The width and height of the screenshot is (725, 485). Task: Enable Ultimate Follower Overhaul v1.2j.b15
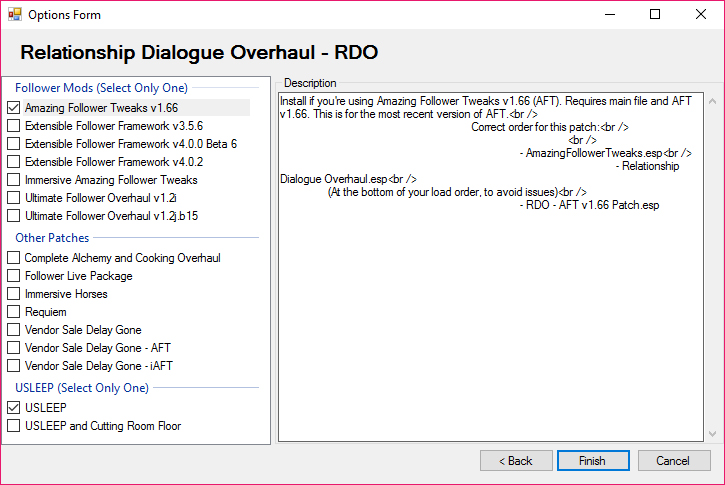pos(14,216)
